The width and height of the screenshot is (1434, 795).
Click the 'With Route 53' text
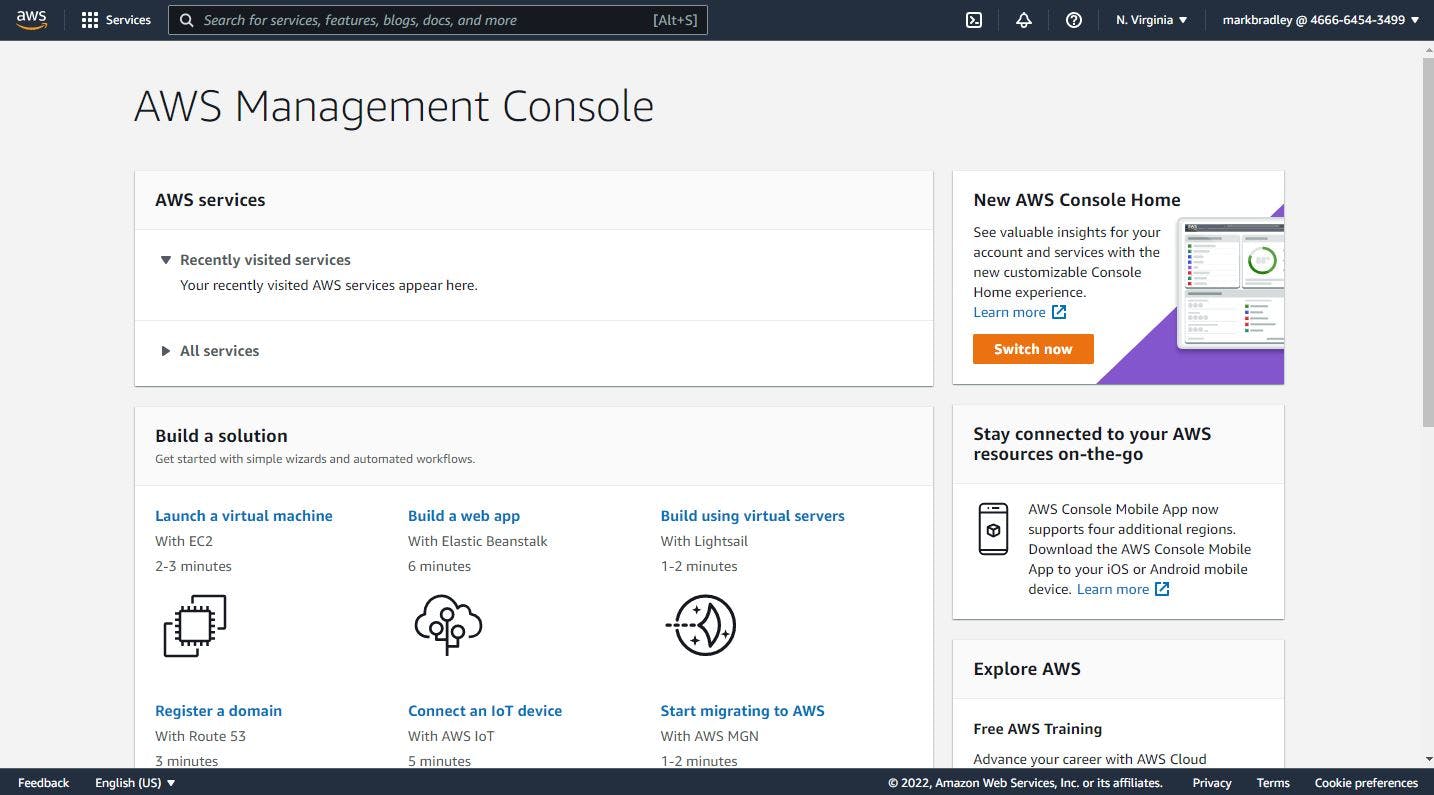[x=200, y=736]
